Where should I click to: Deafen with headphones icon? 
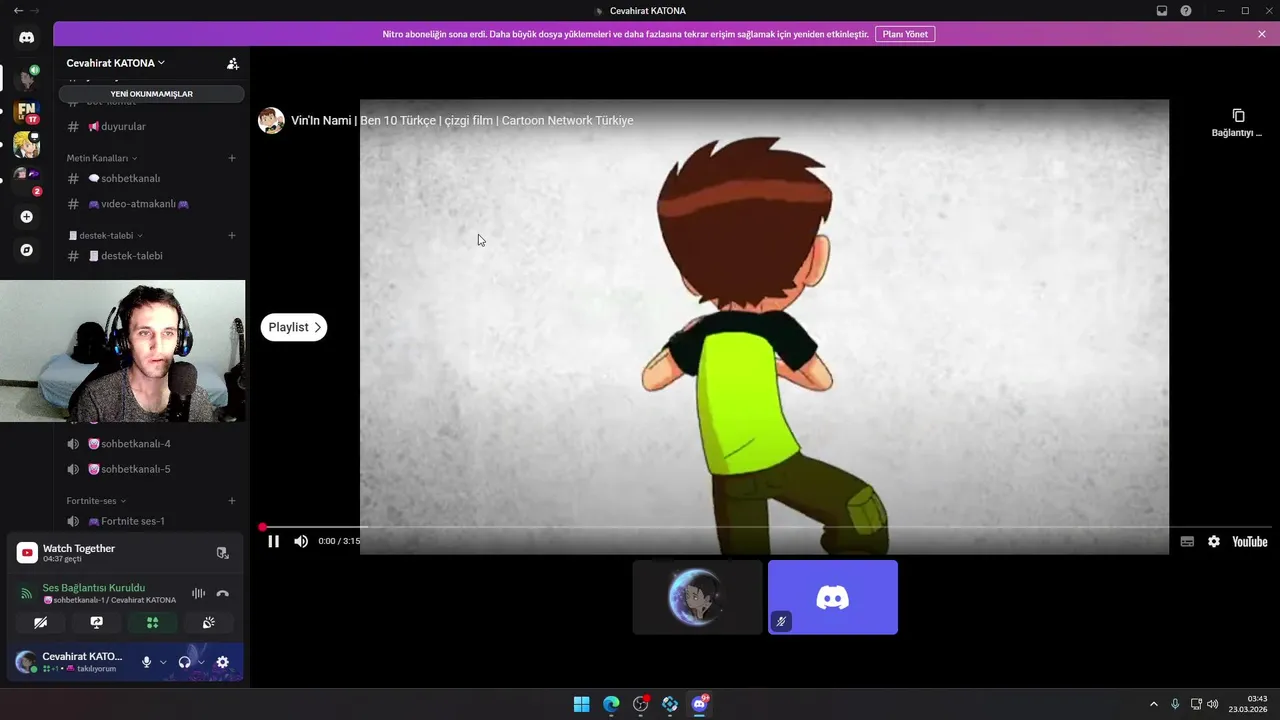click(184, 662)
